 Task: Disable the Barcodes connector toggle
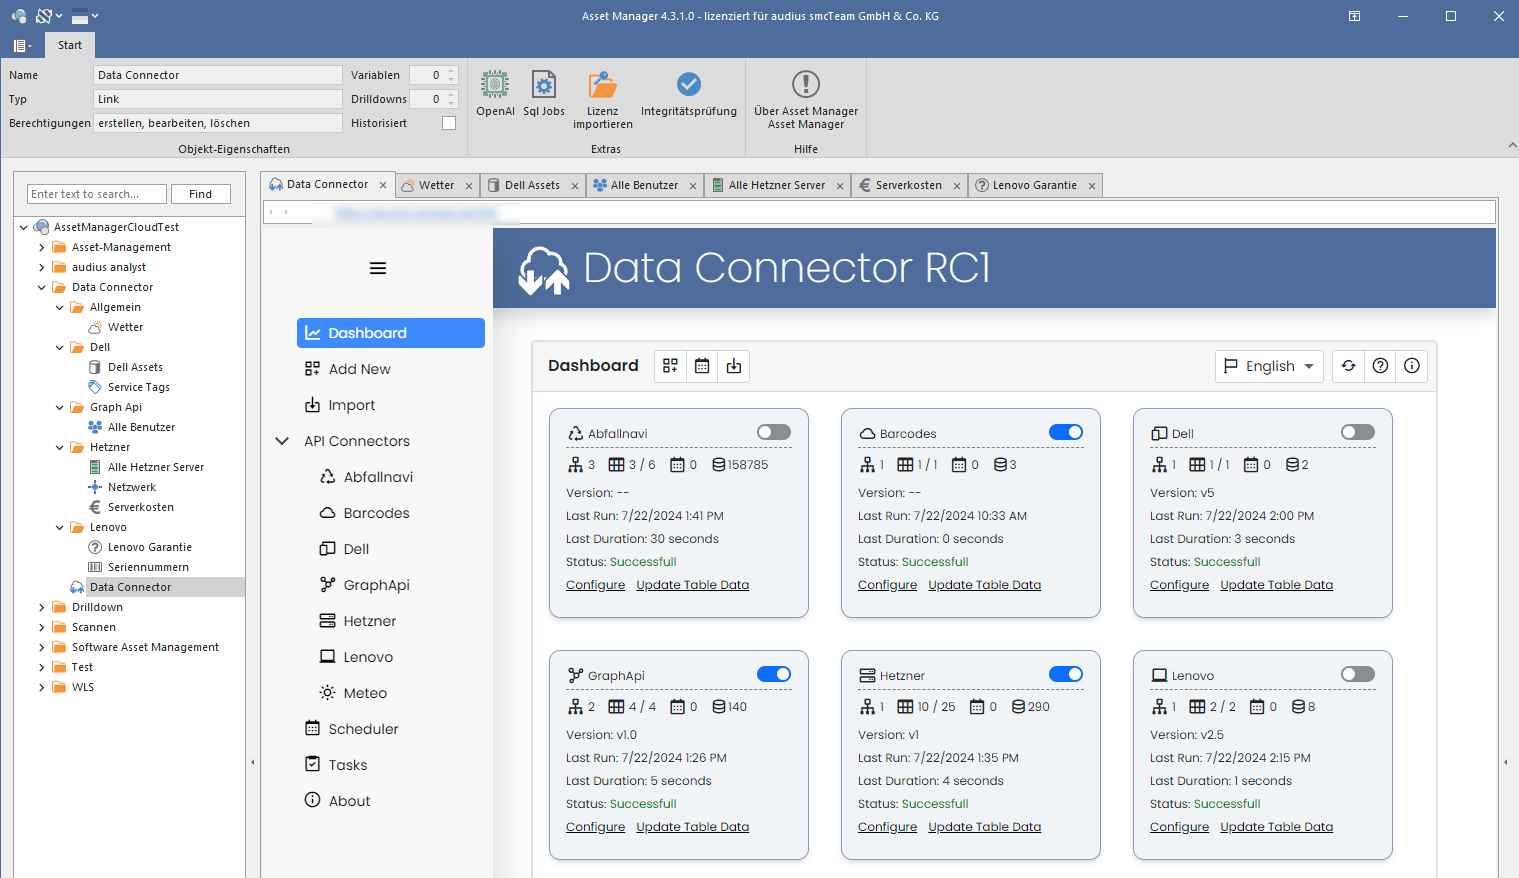click(x=1066, y=432)
